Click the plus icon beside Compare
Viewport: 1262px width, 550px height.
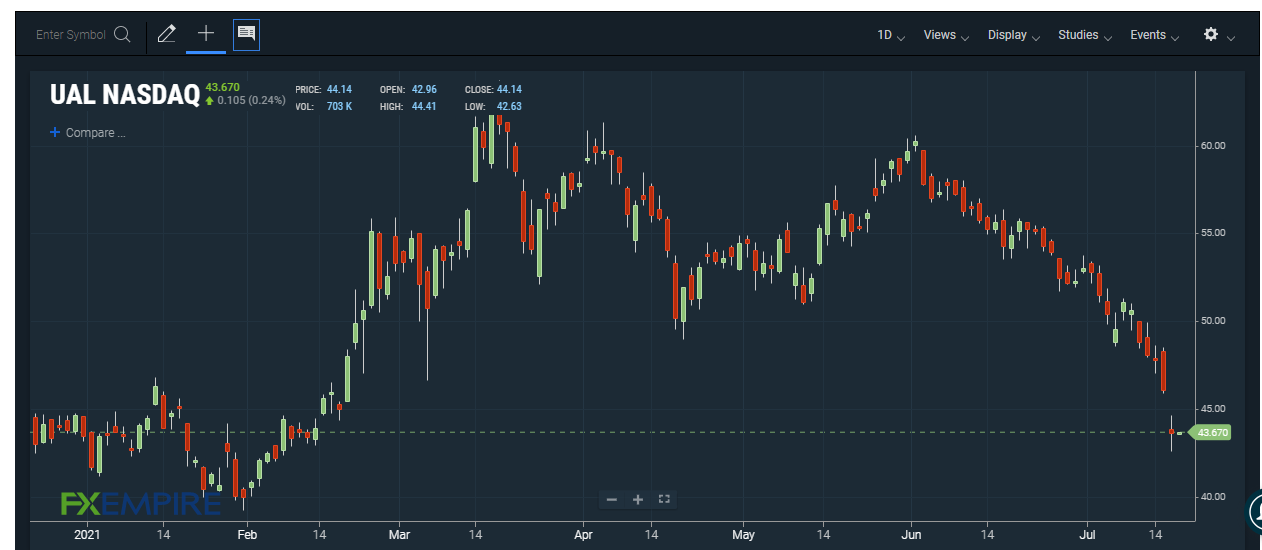pyautogui.click(x=55, y=132)
